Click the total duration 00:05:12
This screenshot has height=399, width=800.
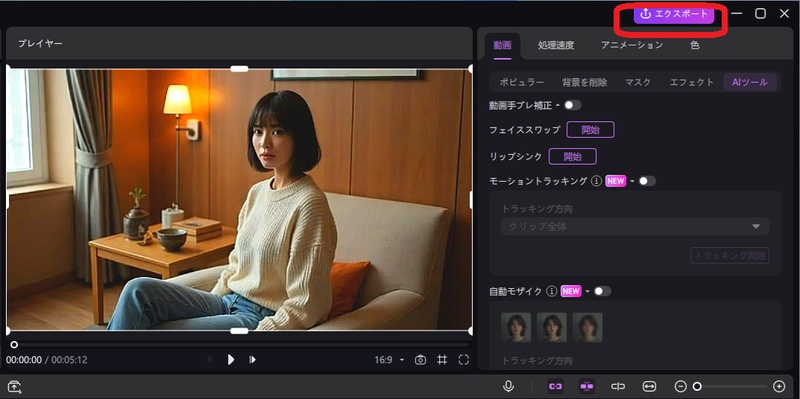tap(69, 360)
